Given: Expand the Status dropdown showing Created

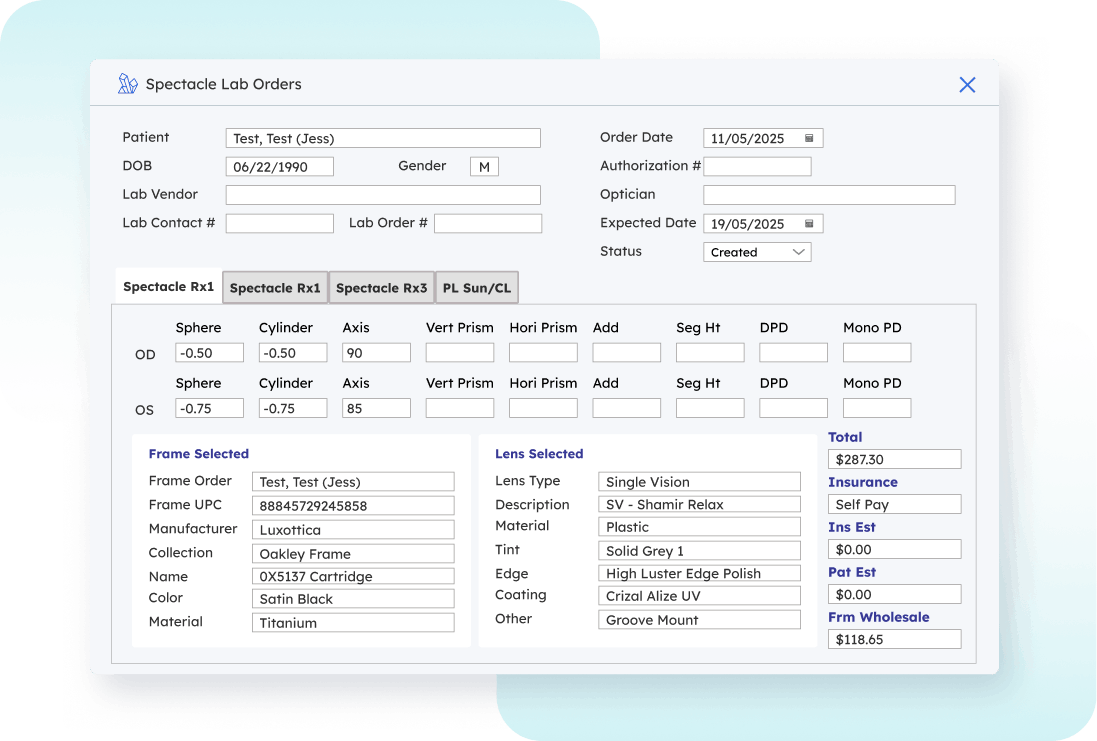Looking at the screenshot, I should click(x=757, y=253).
